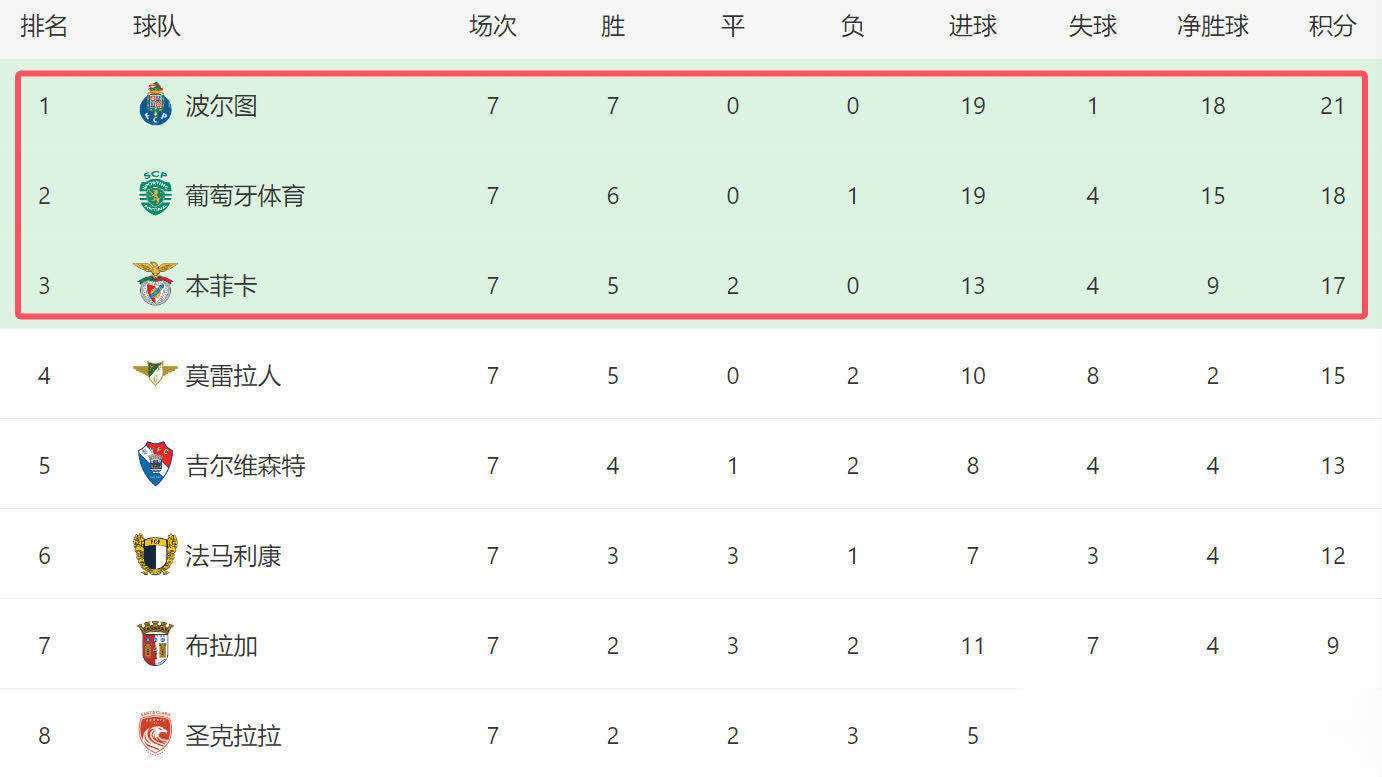The height and width of the screenshot is (777, 1382).
Task: Click the Moreirense crest icon
Action: coord(155,374)
